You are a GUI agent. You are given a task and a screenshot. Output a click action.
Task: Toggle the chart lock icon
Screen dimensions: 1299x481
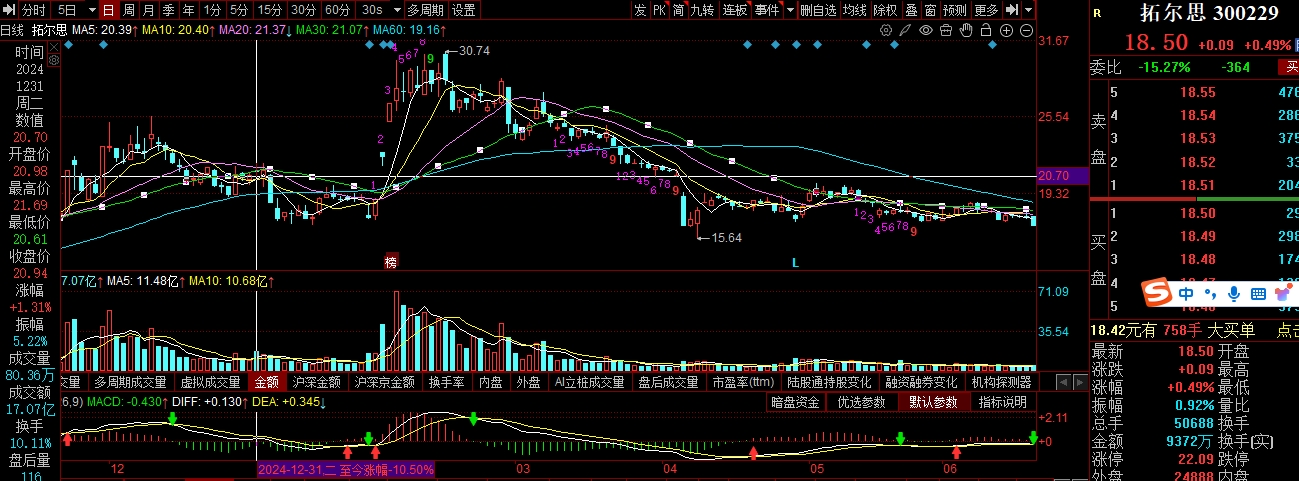click(x=986, y=30)
